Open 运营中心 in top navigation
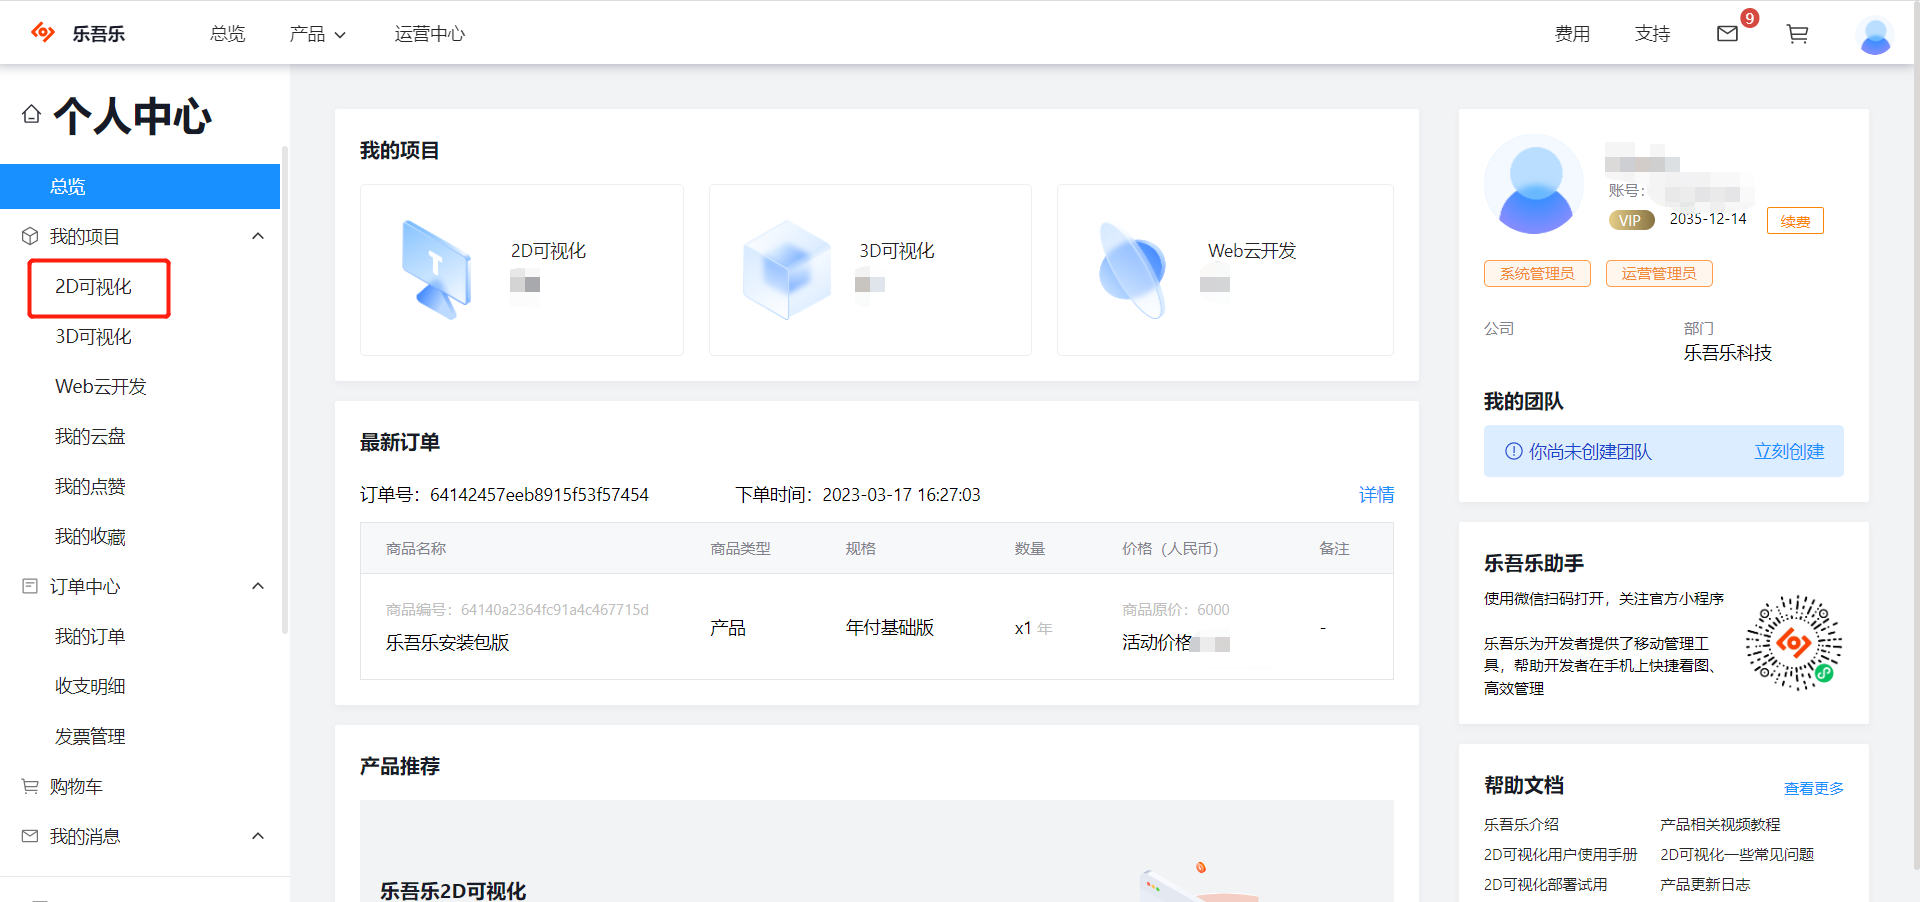Image resolution: width=1920 pixels, height=902 pixels. 430,34
